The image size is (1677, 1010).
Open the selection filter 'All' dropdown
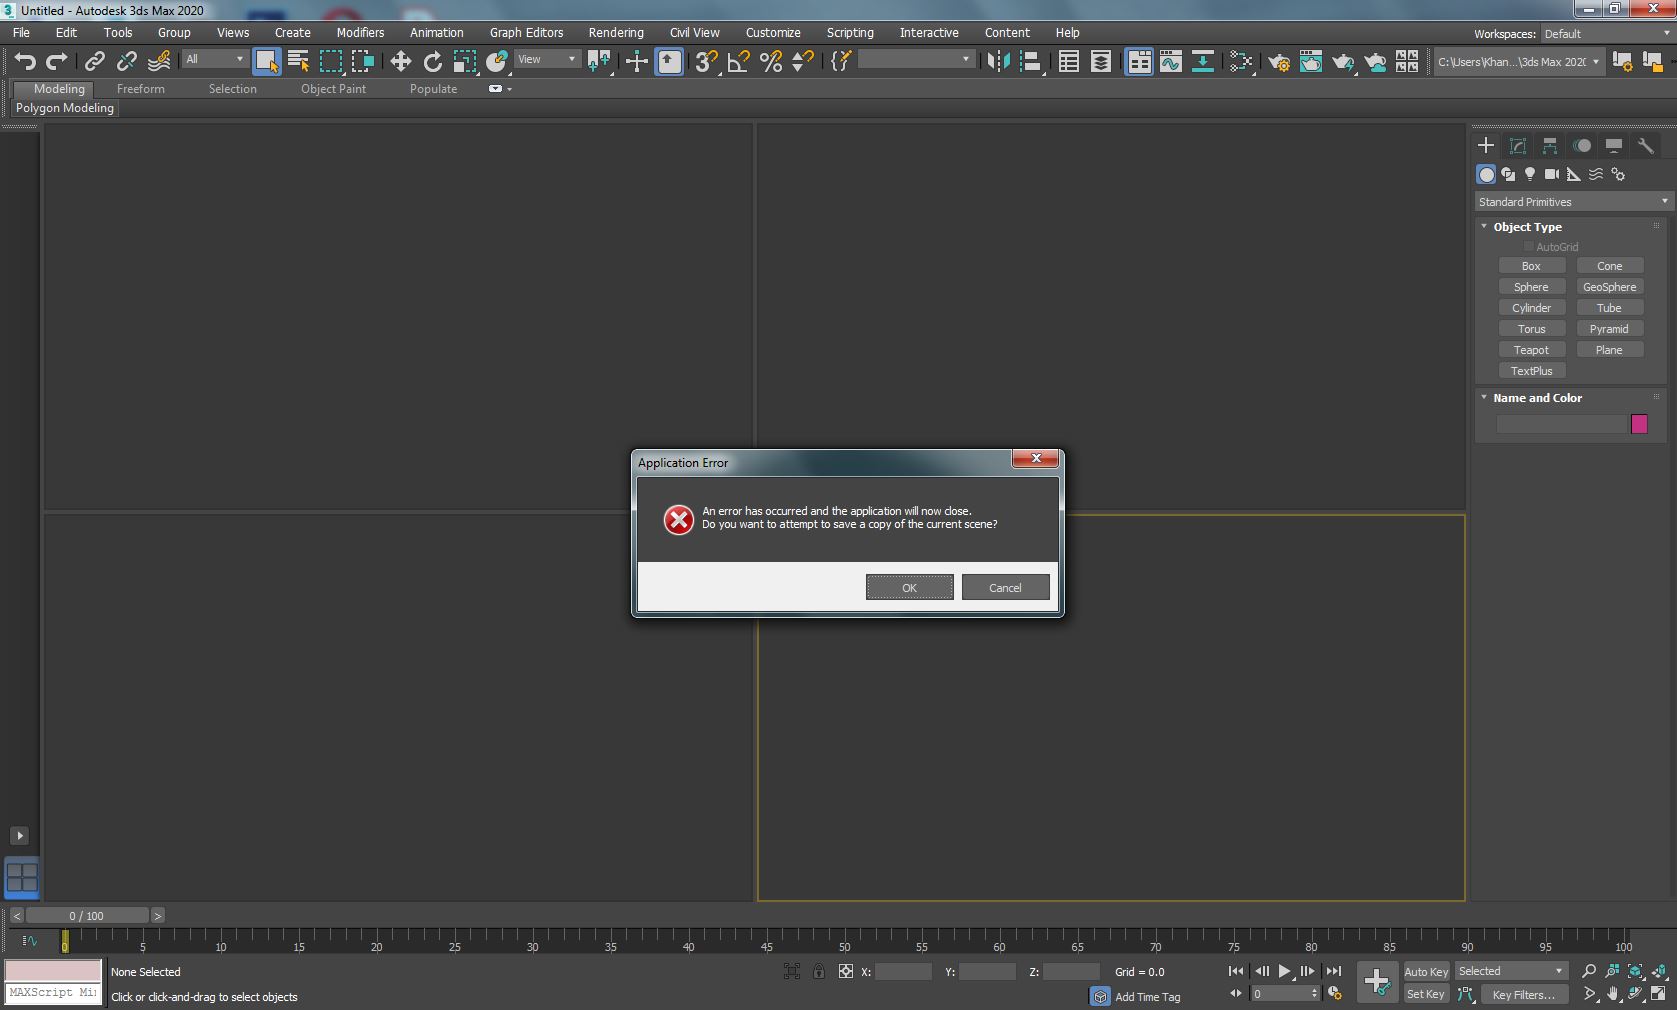click(x=215, y=60)
